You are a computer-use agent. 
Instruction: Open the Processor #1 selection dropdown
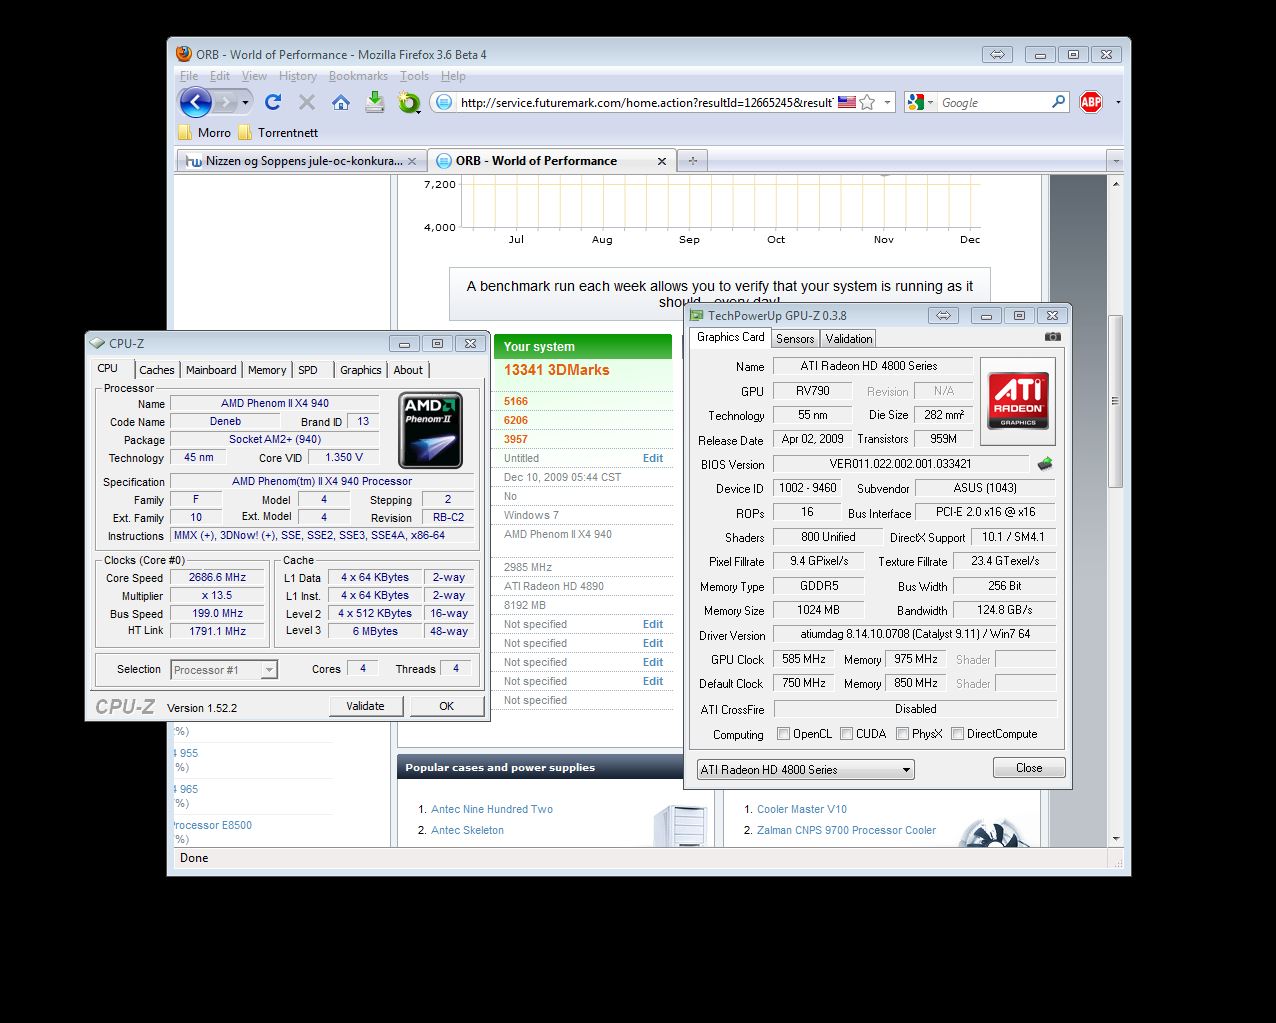[224, 670]
